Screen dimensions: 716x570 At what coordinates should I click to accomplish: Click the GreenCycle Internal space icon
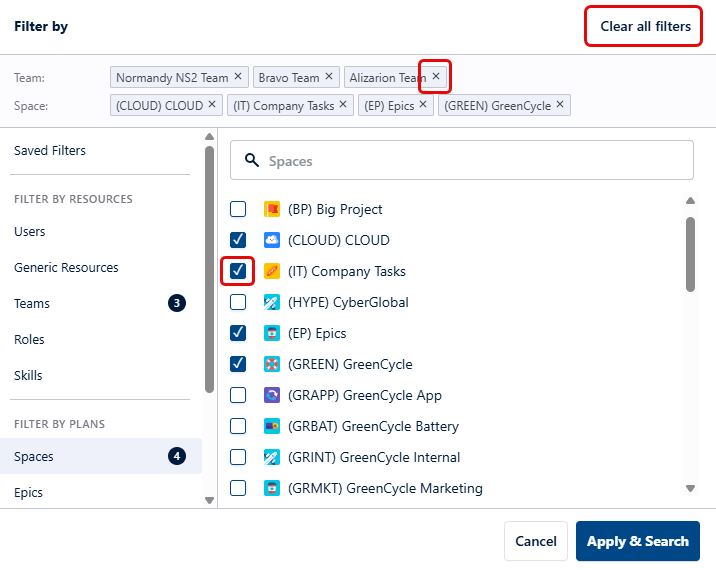click(272, 457)
